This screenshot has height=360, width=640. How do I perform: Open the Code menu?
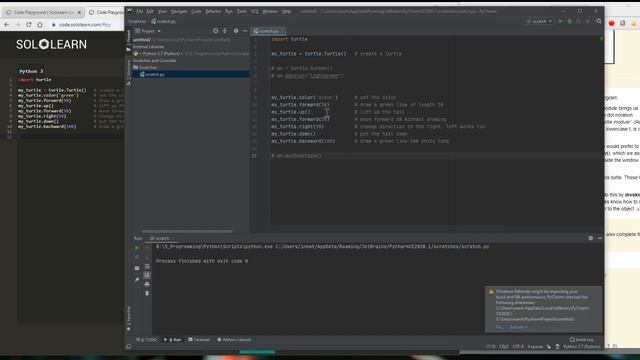(196, 11)
